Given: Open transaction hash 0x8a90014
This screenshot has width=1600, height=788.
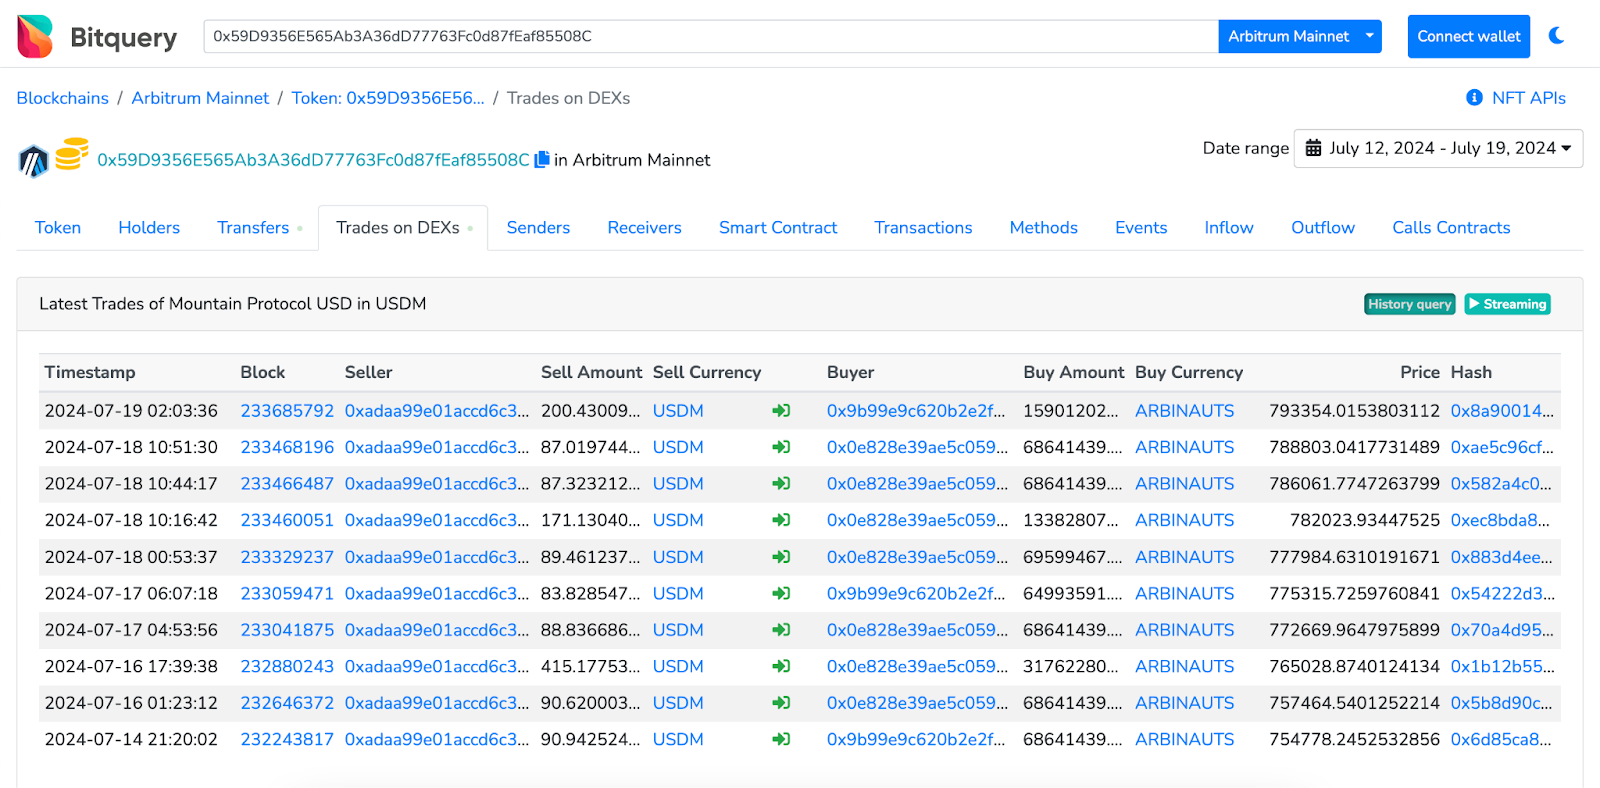Looking at the screenshot, I should [x=1502, y=411].
